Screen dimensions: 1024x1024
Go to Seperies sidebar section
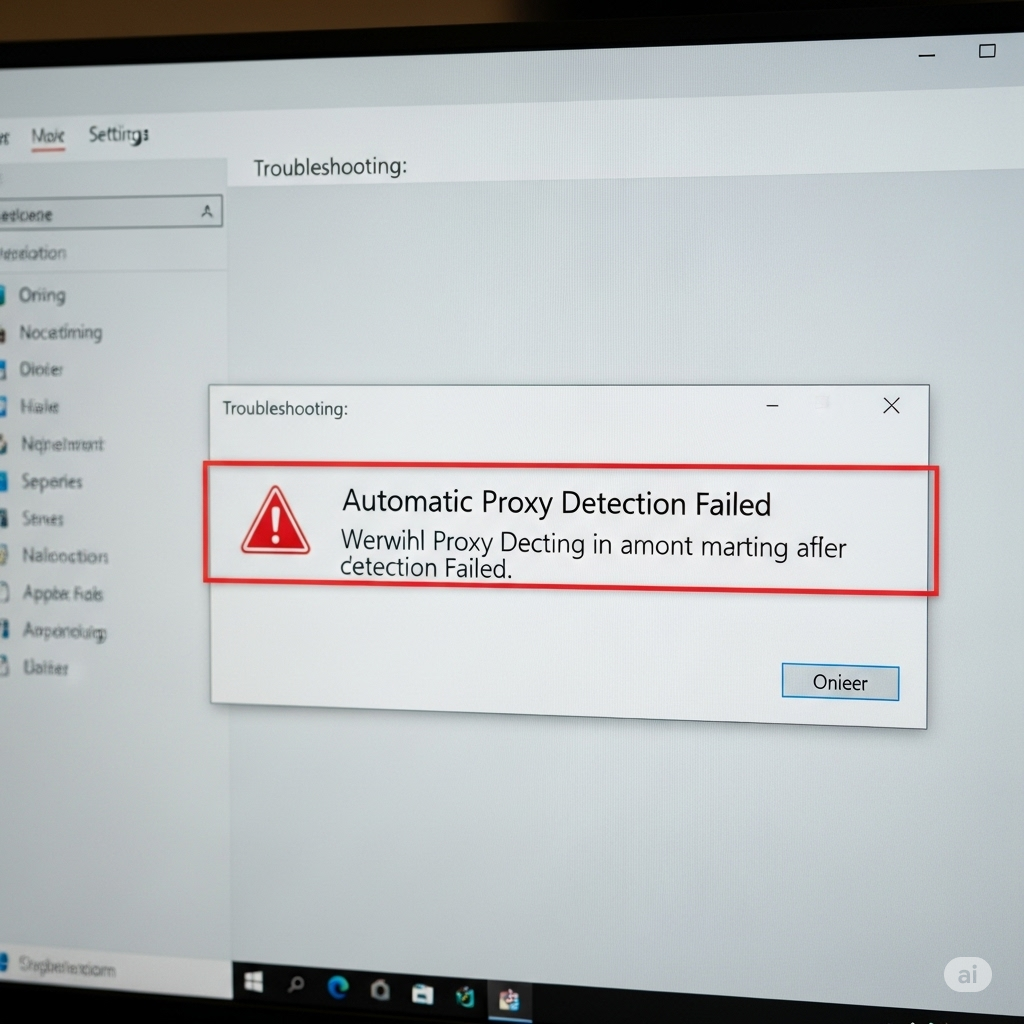coord(52,482)
